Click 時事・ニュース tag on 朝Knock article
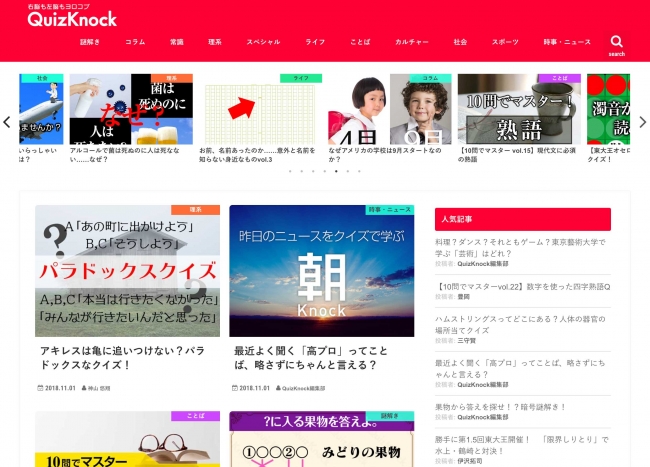This screenshot has width=650, height=467. coord(390,210)
